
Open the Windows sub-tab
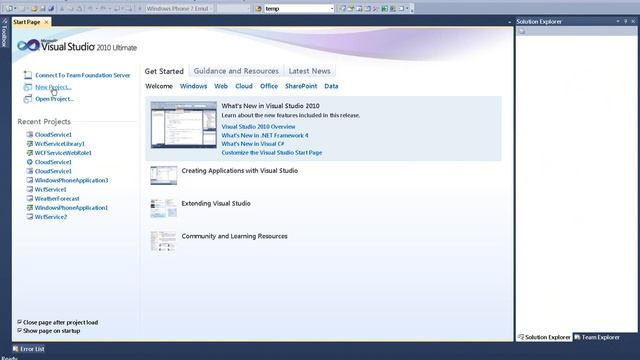[x=193, y=86]
